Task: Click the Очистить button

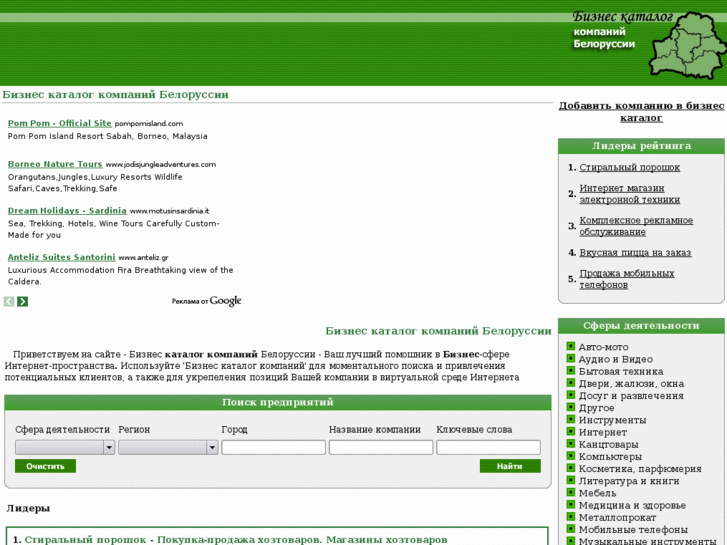Action: 45,466
